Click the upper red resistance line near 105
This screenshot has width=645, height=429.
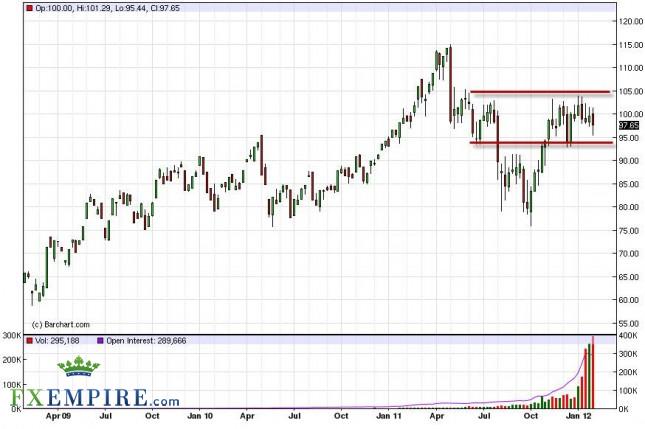540,92
